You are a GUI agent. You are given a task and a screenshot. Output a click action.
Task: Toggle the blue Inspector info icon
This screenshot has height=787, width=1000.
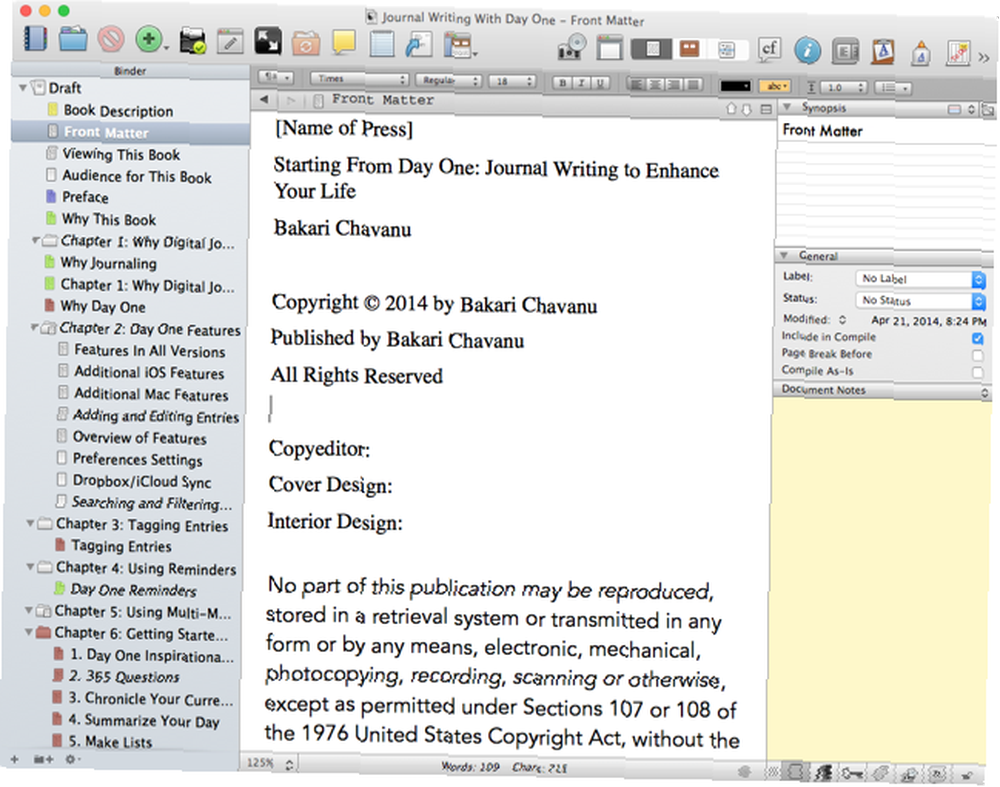tap(807, 50)
